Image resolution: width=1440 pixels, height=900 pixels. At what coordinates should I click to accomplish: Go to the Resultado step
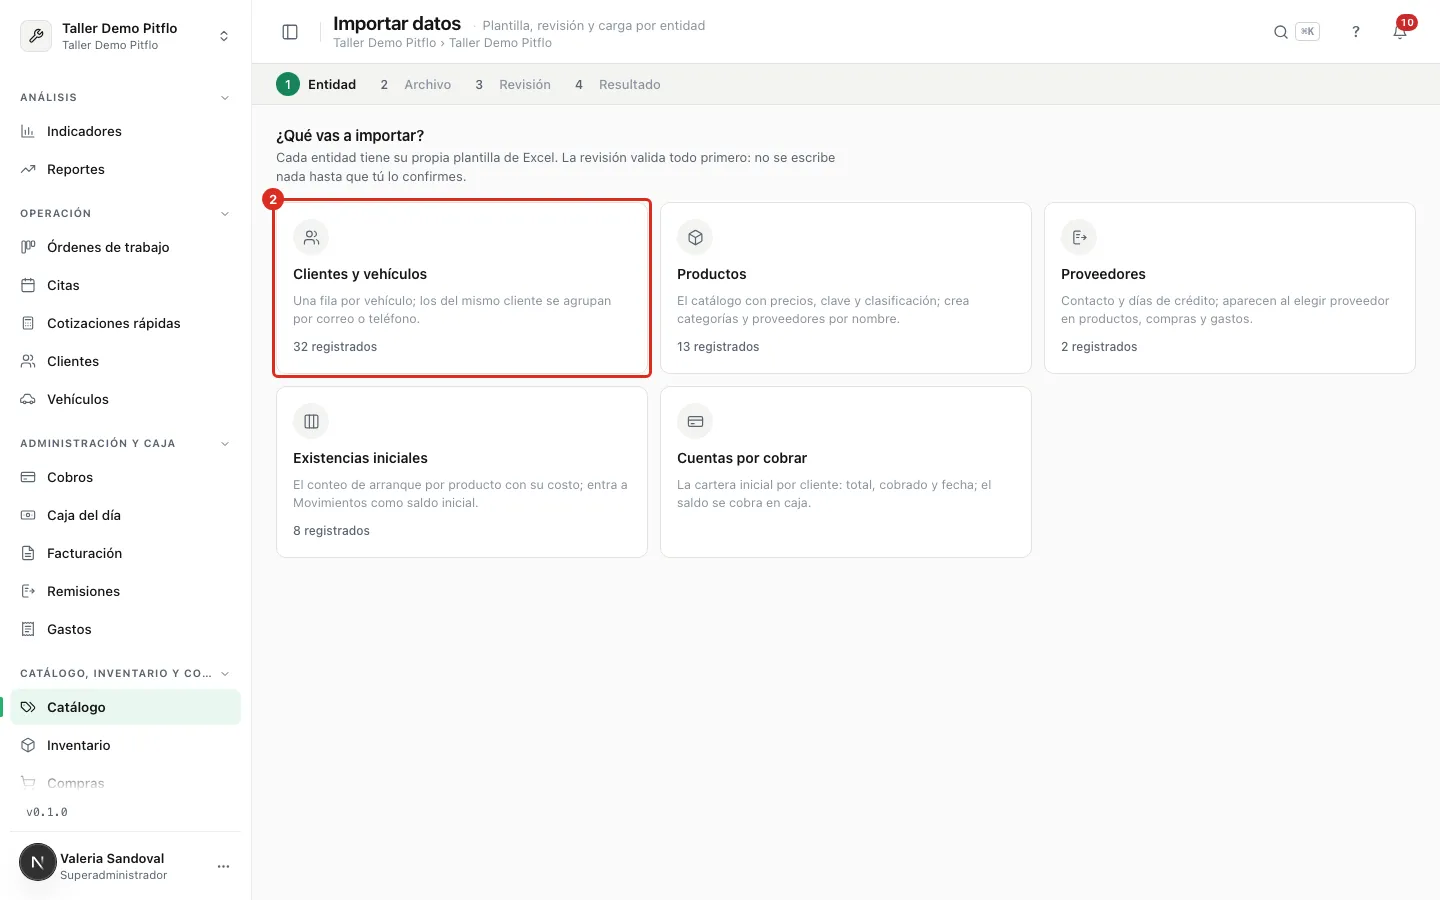pyautogui.click(x=617, y=85)
